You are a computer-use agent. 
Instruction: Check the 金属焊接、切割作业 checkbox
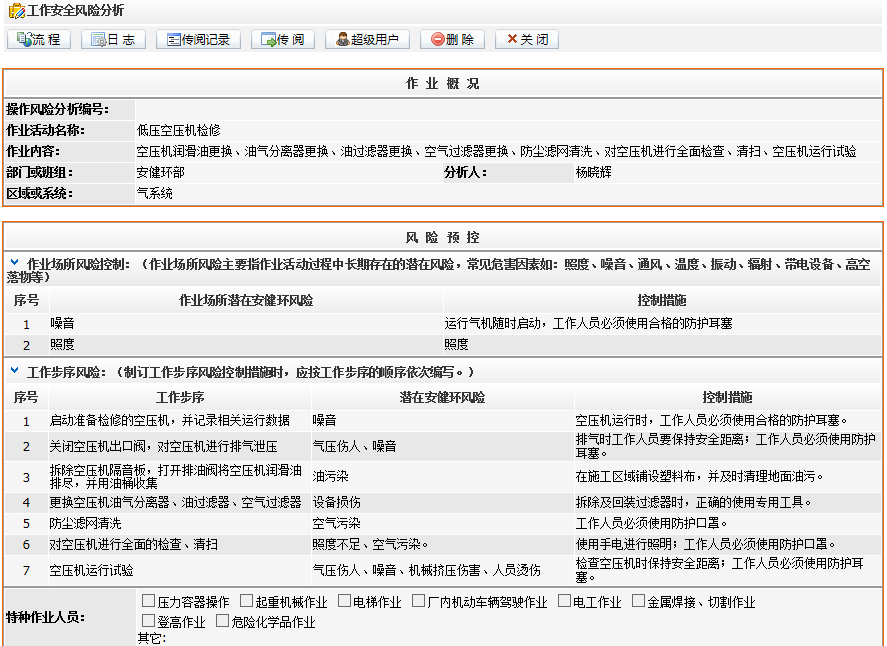tap(638, 602)
